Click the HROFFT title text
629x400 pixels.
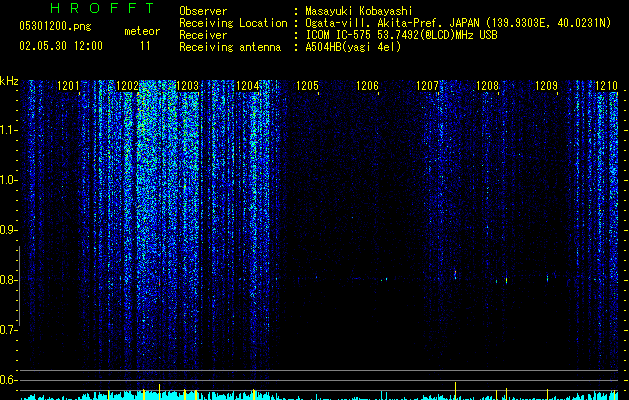click(x=103, y=8)
